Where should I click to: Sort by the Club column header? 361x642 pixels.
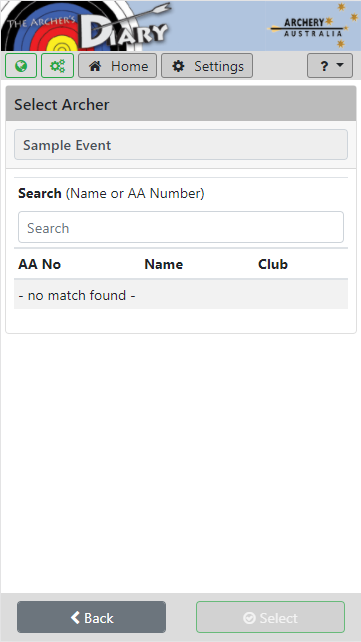click(273, 264)
